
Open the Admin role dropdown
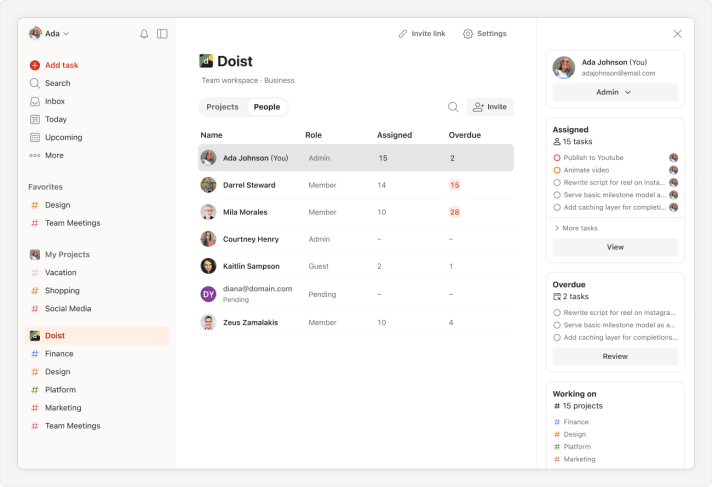pos(615,92)
